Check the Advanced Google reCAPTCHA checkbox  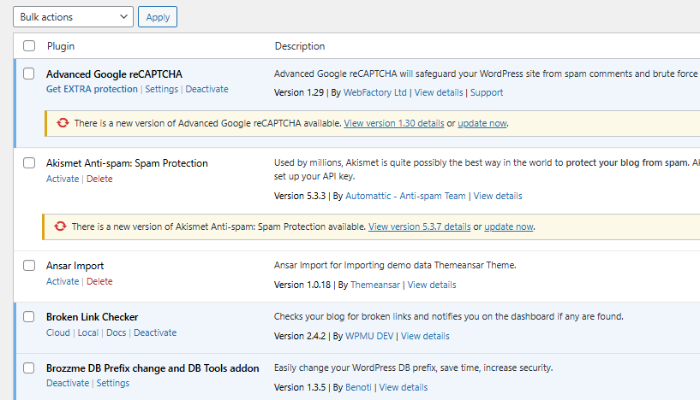[x=29, y=74]
